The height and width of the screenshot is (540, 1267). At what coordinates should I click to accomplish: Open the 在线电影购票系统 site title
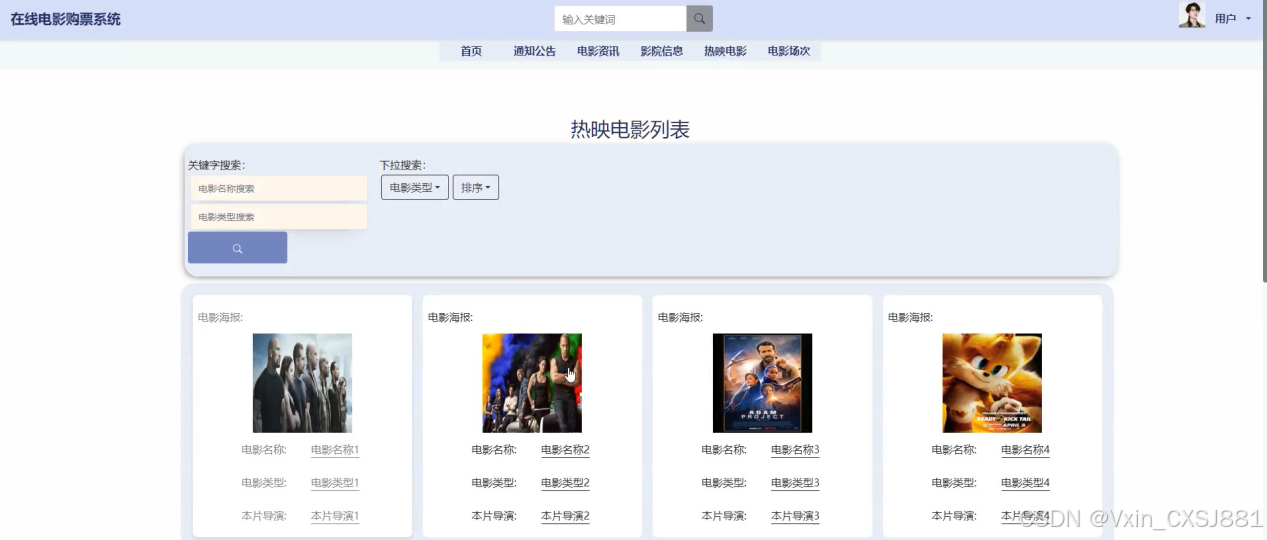tap(66, 19)
